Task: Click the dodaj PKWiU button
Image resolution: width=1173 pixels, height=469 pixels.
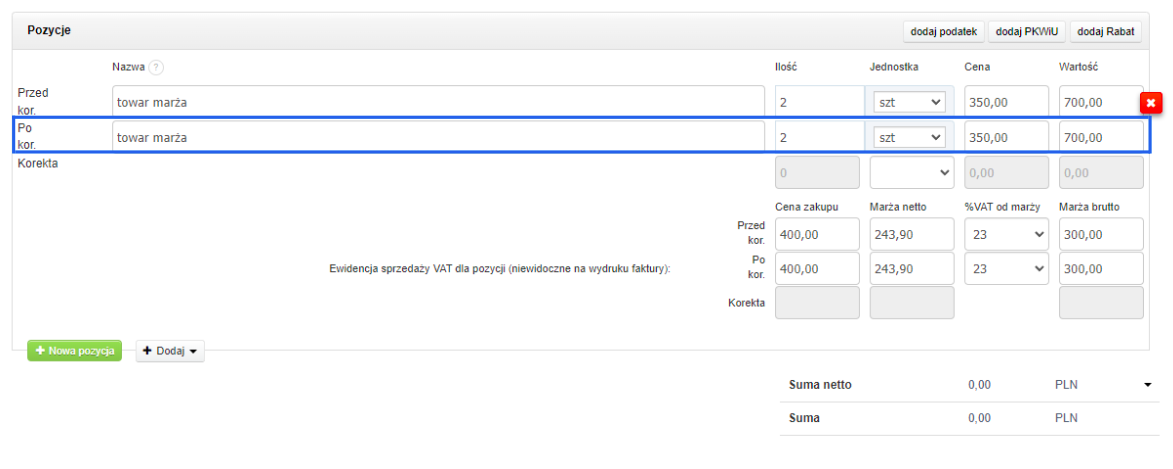Action: pos(1027,32)
